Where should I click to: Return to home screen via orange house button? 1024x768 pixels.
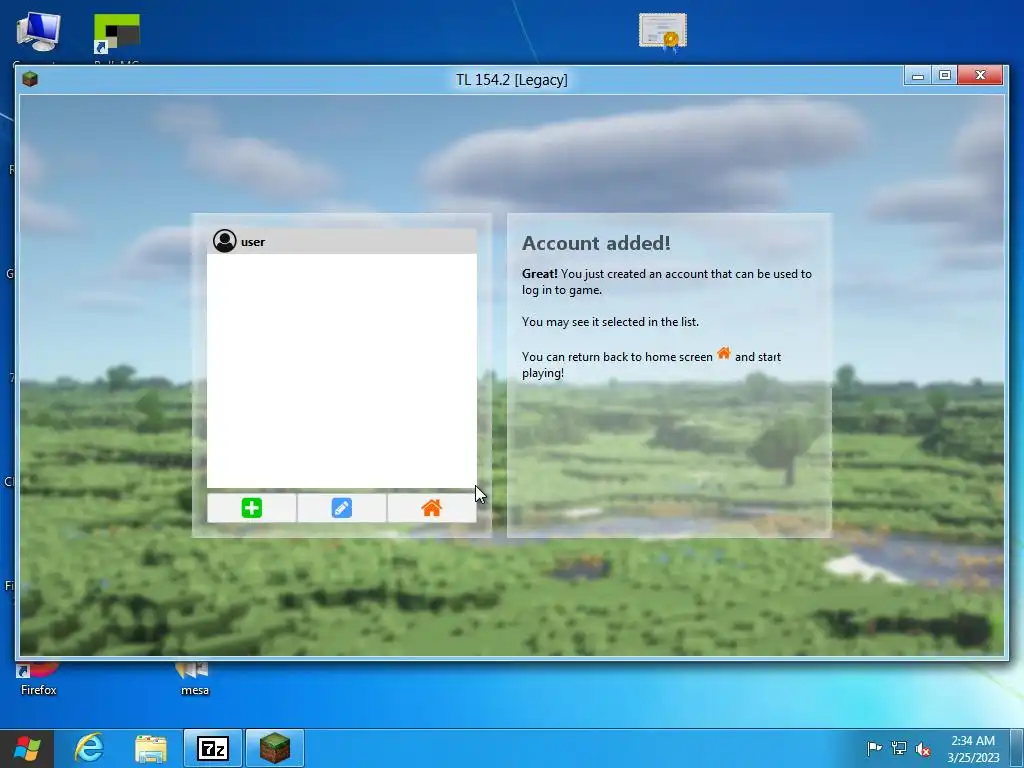[432, 508]
